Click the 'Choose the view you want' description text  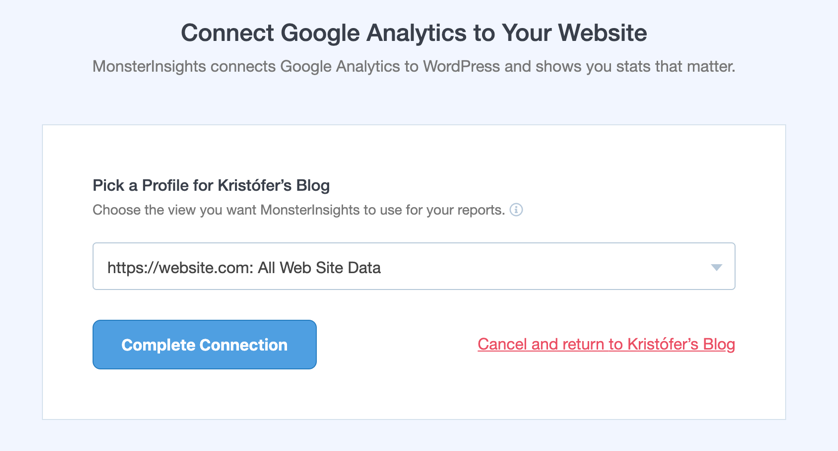(x=298, y=210)
